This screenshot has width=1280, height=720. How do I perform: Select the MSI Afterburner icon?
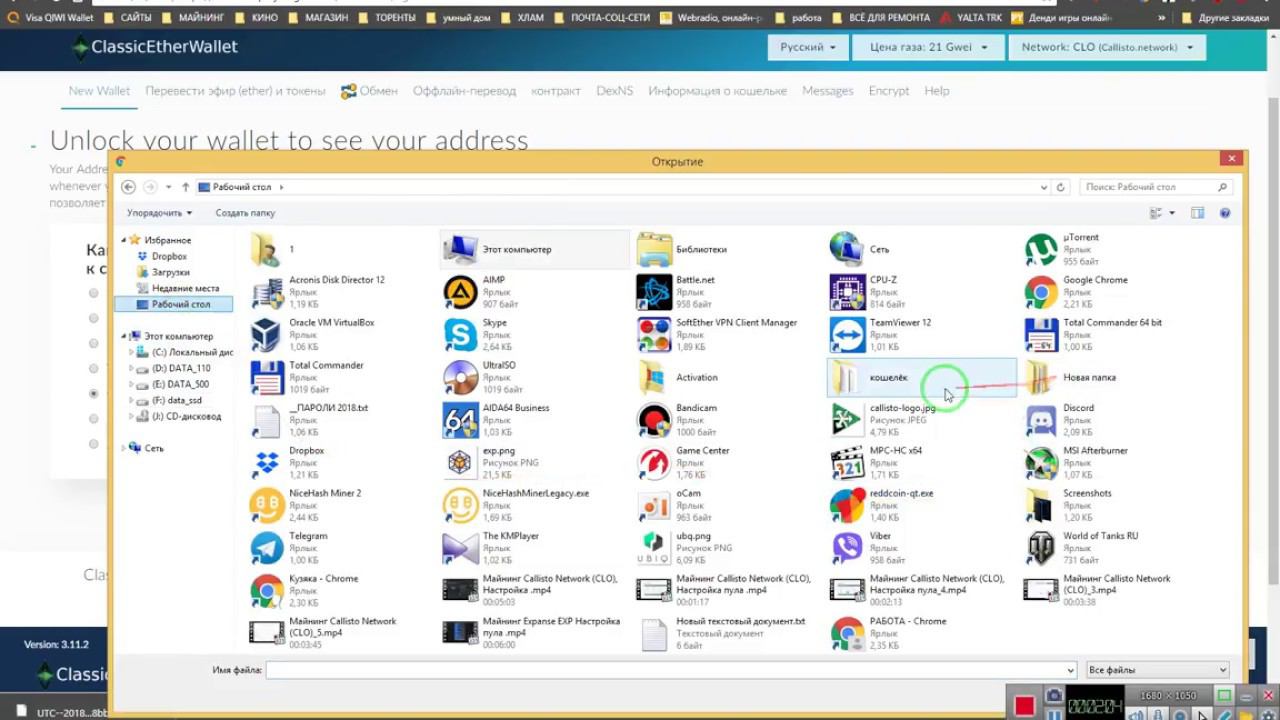pyautogui.click(x=1041, y=463)
